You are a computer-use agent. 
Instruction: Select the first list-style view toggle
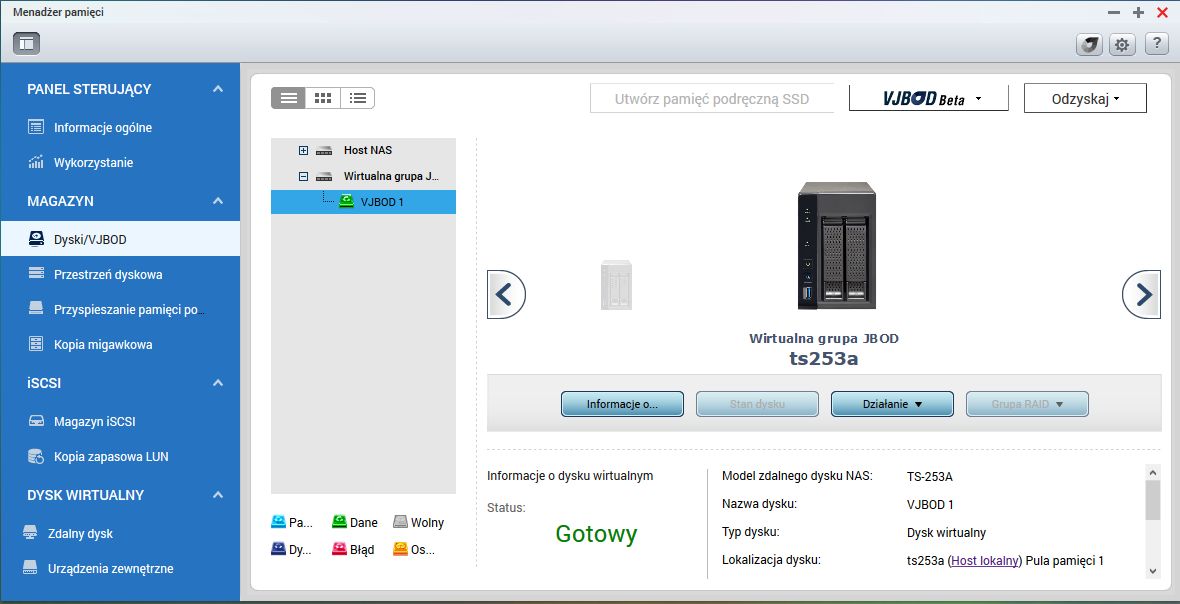(x=288, y=98)
